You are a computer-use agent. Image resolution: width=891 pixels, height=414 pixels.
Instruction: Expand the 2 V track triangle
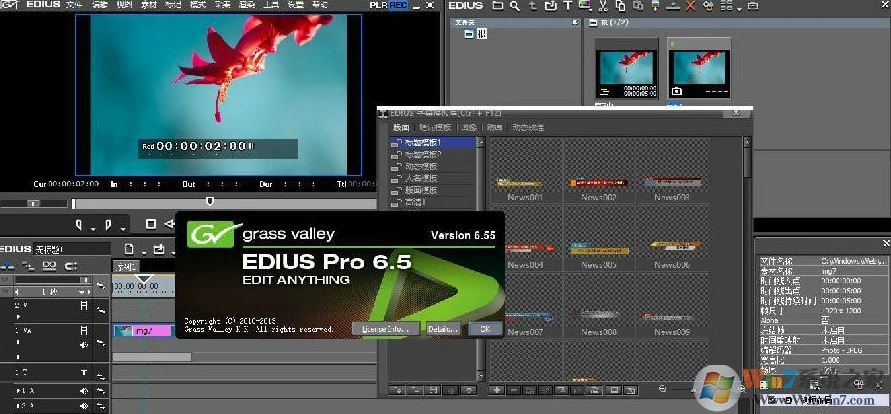point(19,316)
